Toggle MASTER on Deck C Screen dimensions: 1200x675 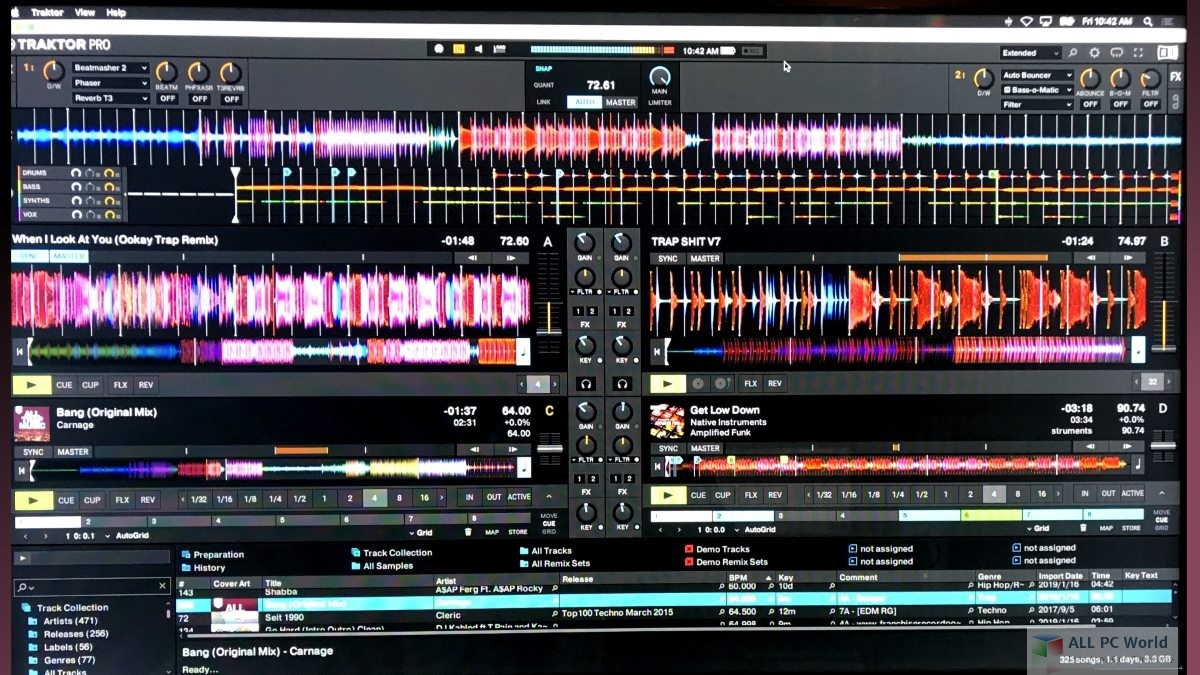click(72, 452)
